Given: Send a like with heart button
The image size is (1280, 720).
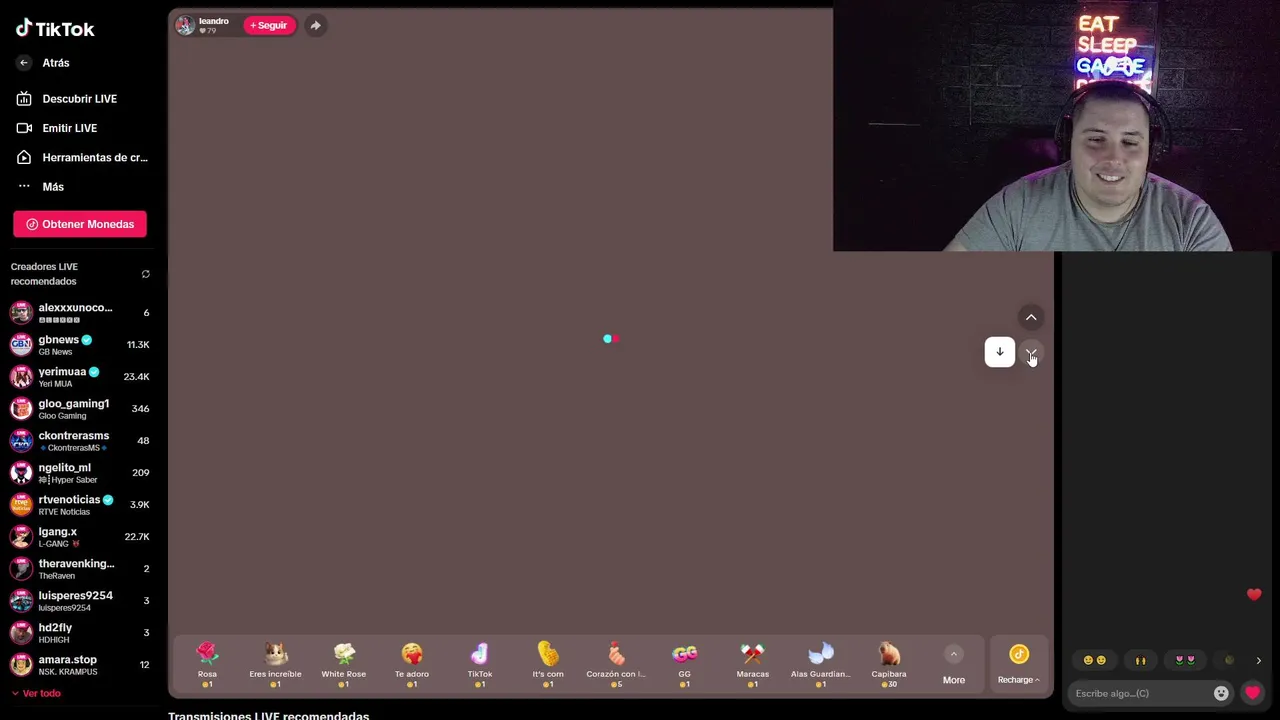Looking at the screenshot, I should (x=1253, y=693).
